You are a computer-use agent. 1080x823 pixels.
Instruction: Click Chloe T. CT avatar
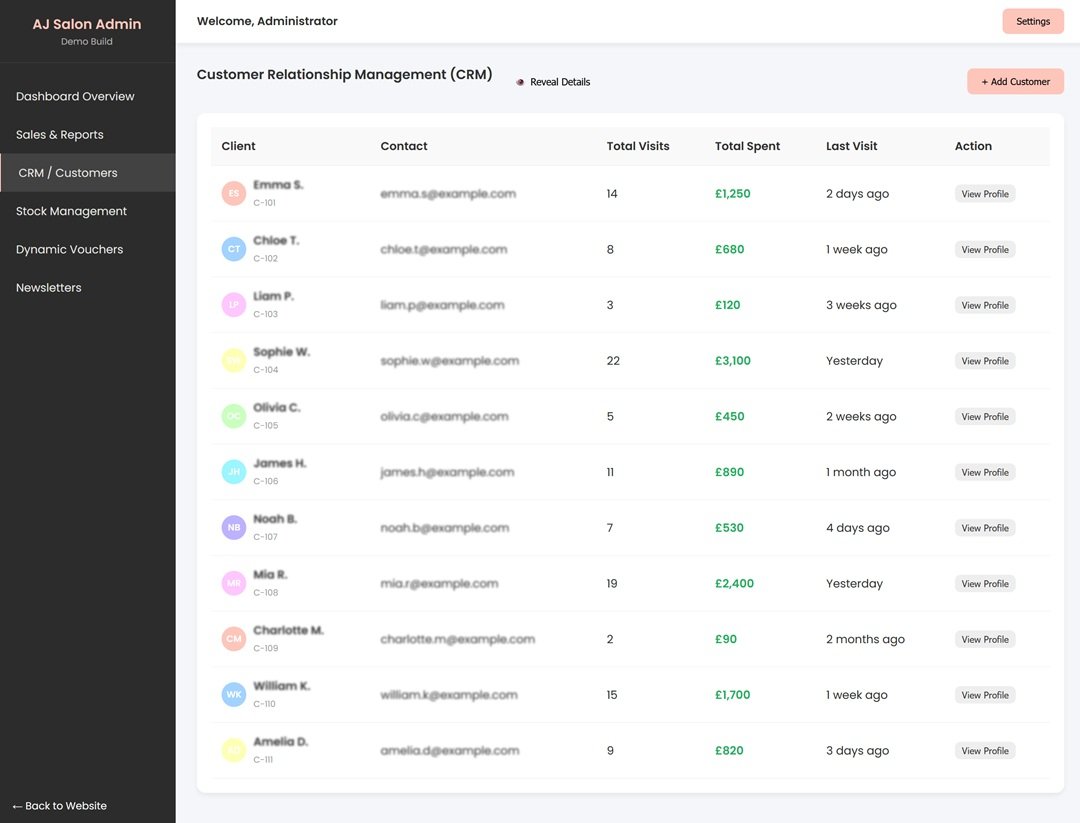pyautogui.click(x=233, y=249)
